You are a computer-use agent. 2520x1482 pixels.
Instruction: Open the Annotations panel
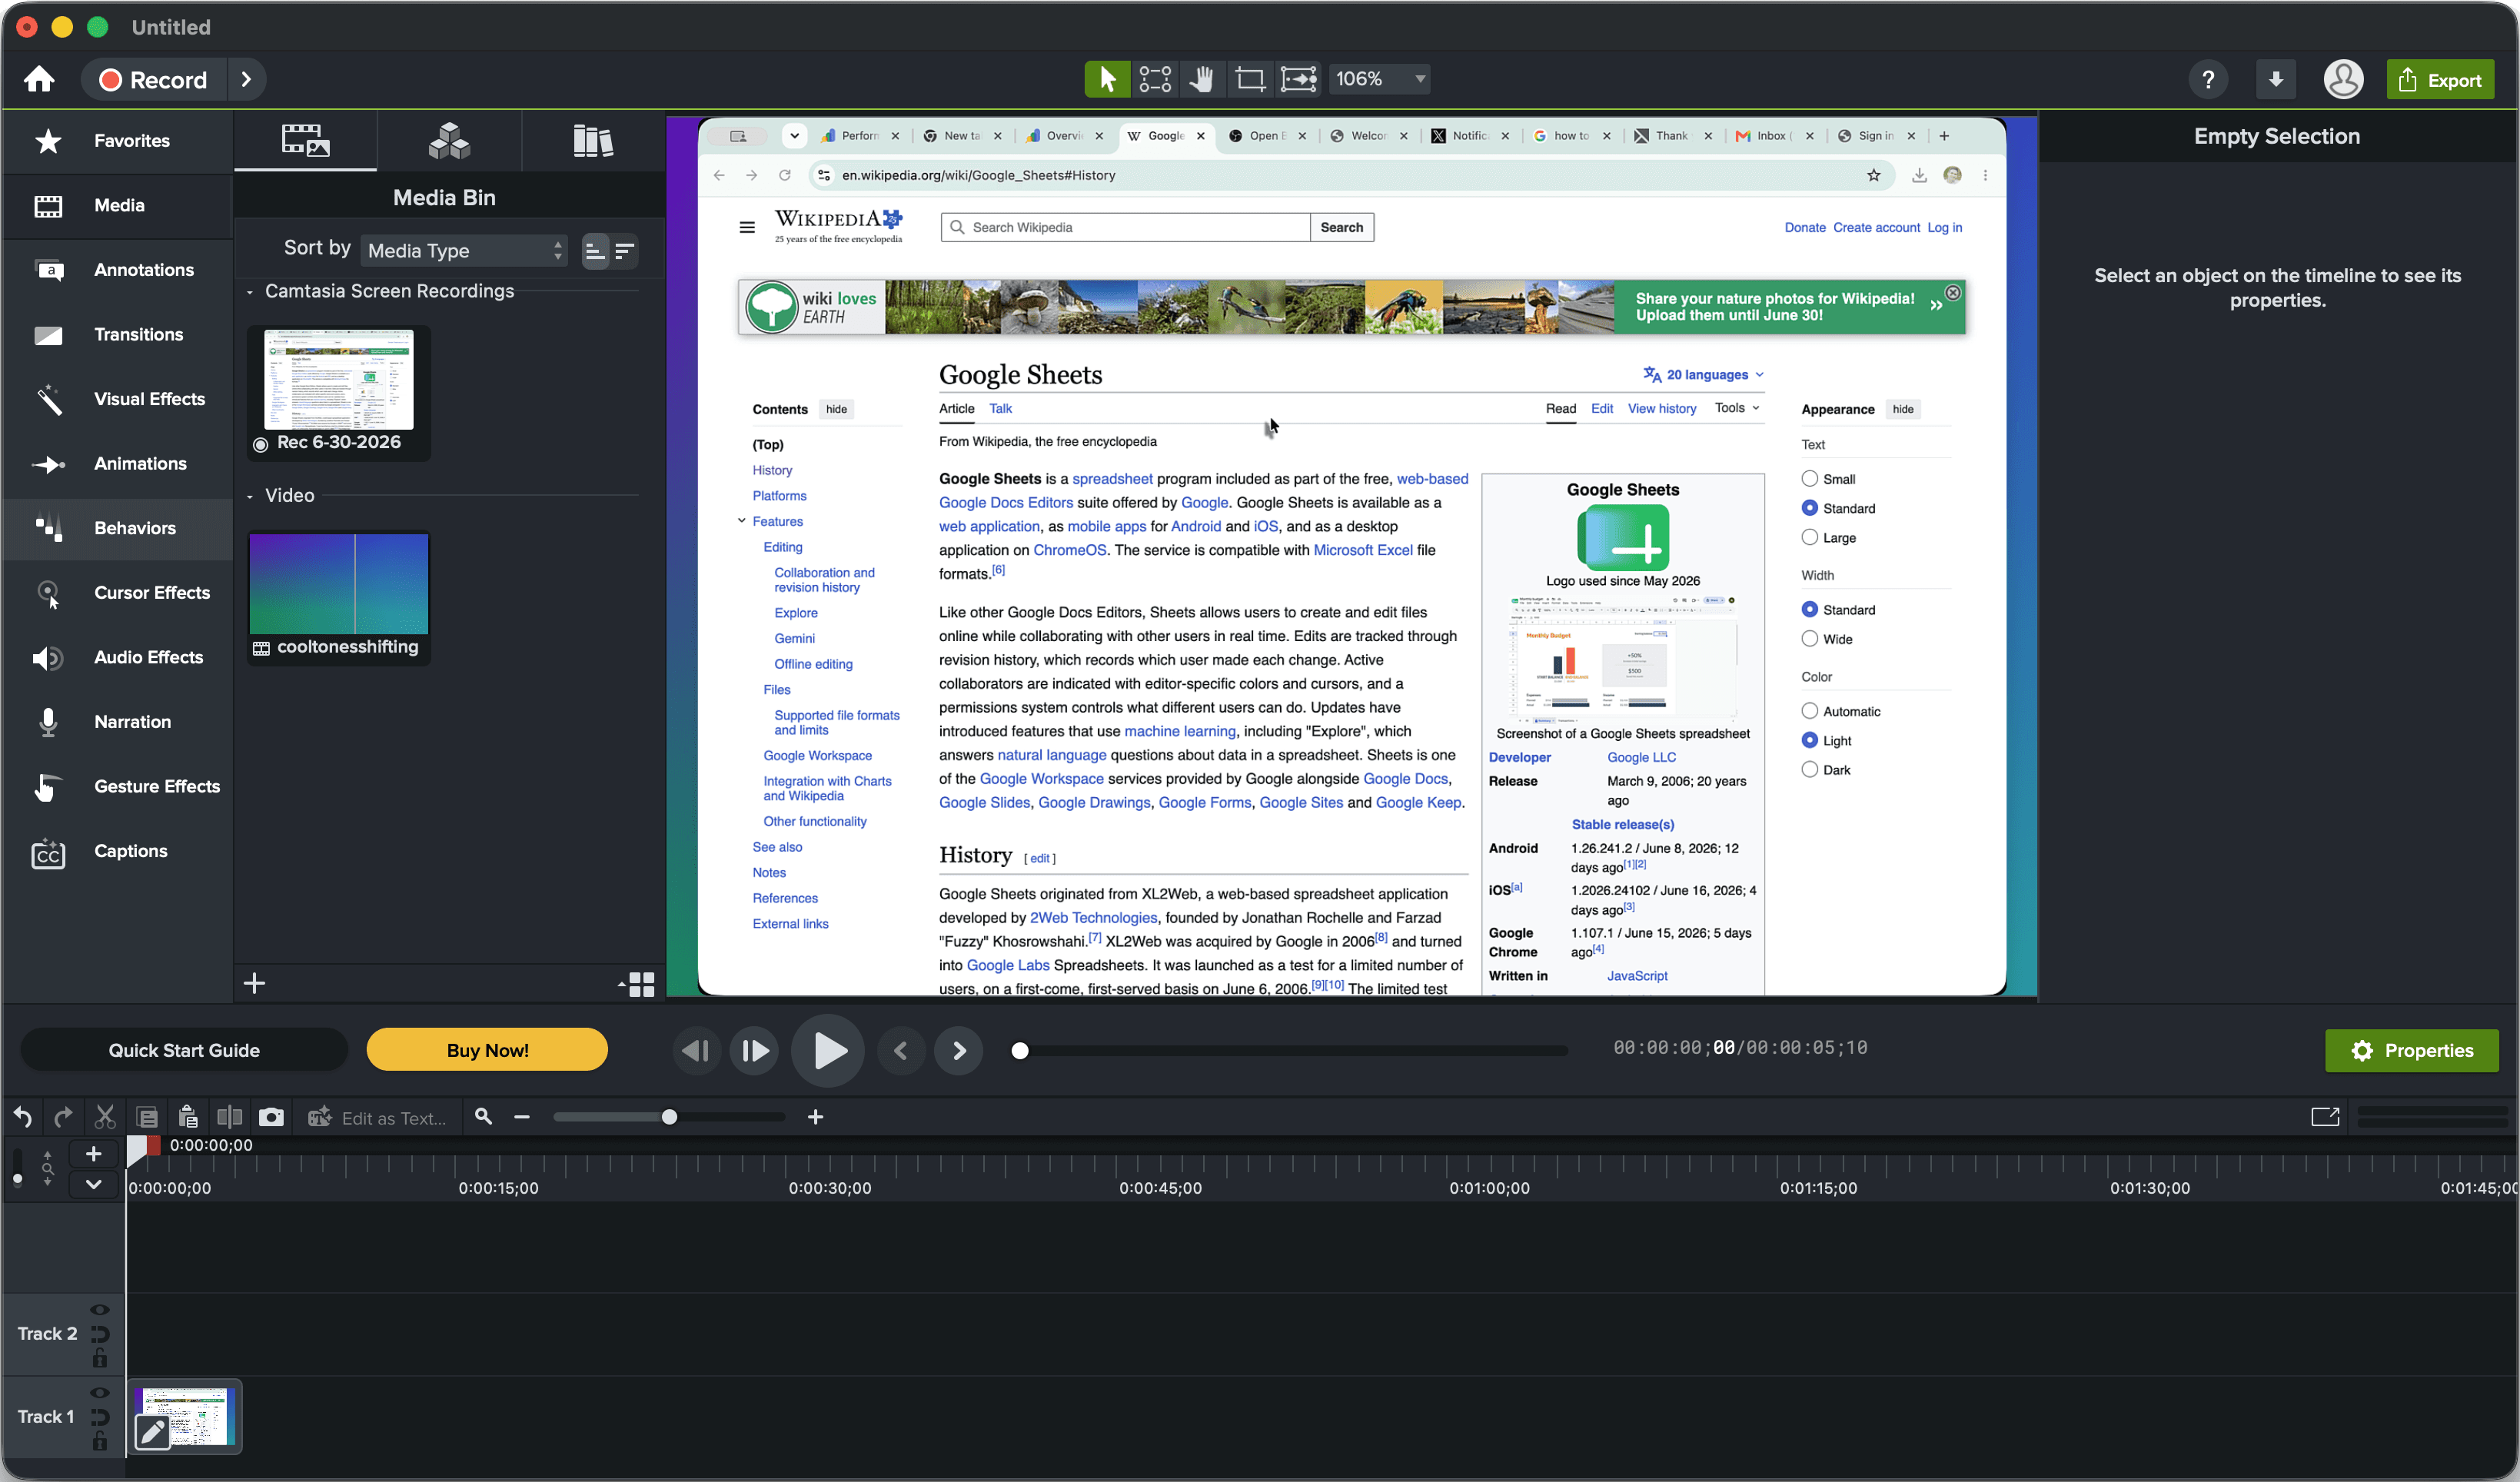coord(118,270)
